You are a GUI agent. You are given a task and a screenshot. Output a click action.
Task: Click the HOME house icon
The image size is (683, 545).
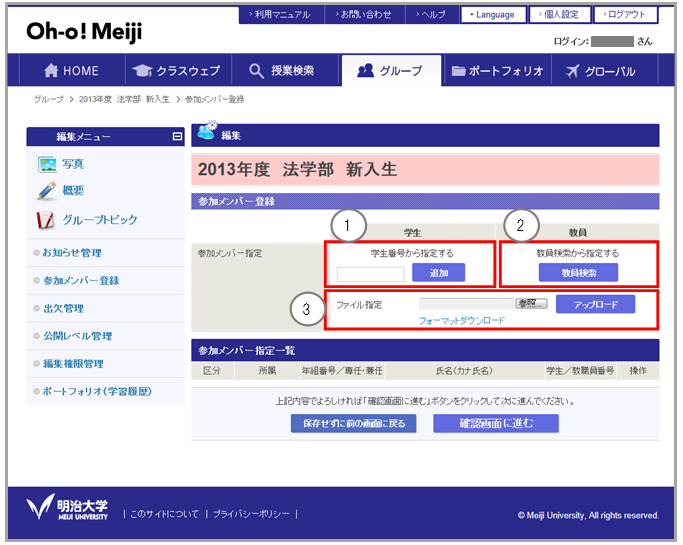(x=51, y=71)
